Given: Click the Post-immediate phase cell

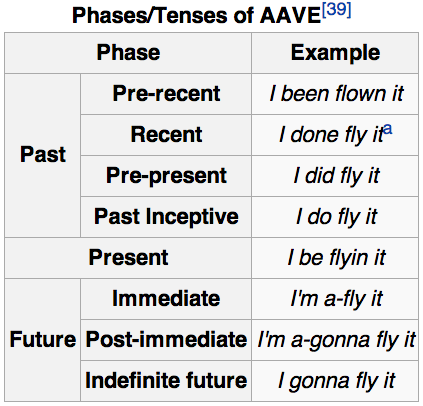Looking at the screenshot, I should point(166,340).
